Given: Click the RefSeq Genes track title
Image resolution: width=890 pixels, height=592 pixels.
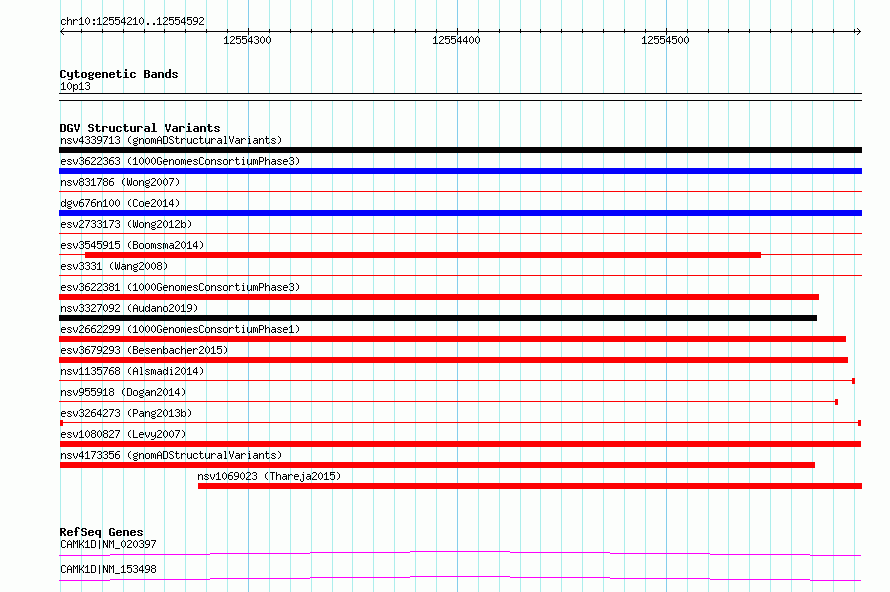Looking at the screenshot, I should [101, 532].
